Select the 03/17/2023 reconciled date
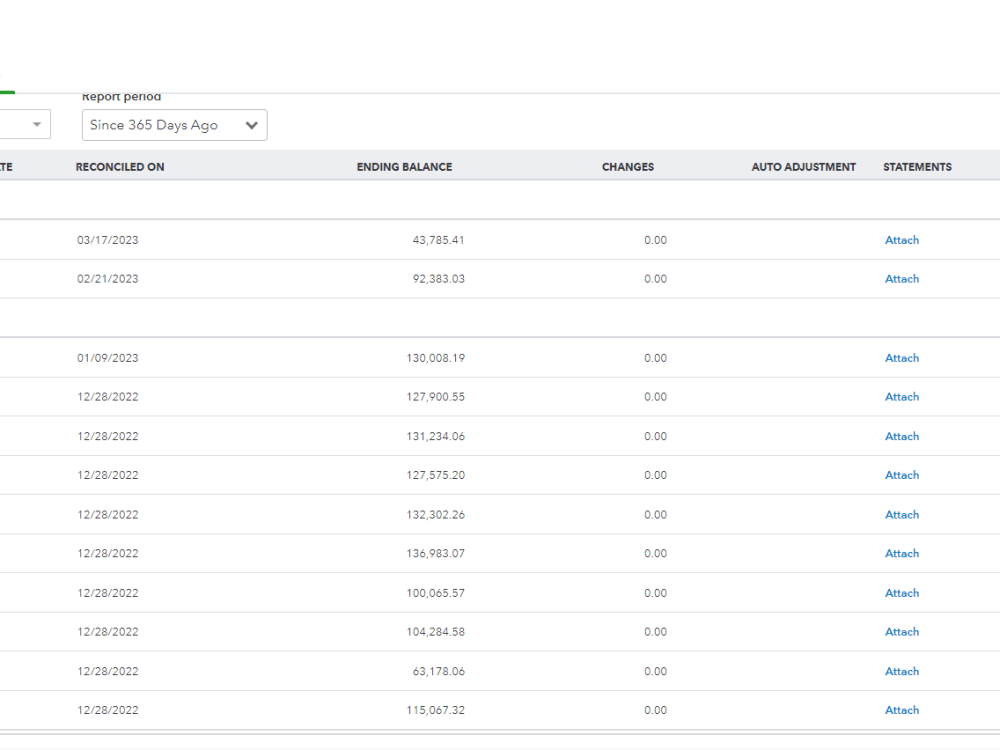 (108, 240)
